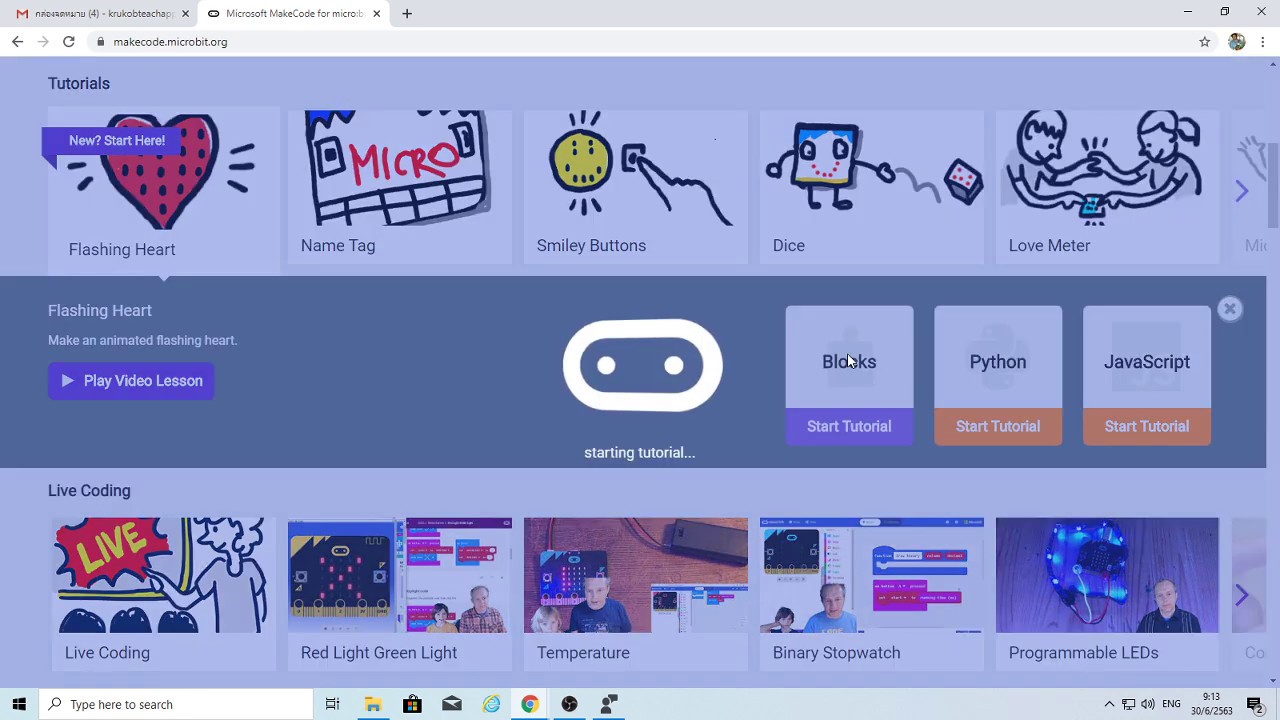Open Internet Explorer from the taskbar
1280x720 pixels.
click(491, 704)
